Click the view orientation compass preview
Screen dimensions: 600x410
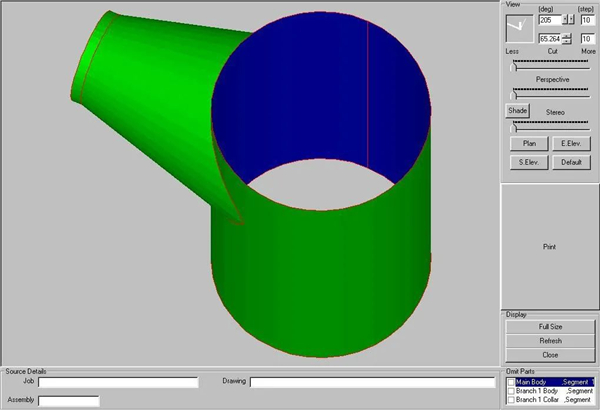[x=520, y=28]
